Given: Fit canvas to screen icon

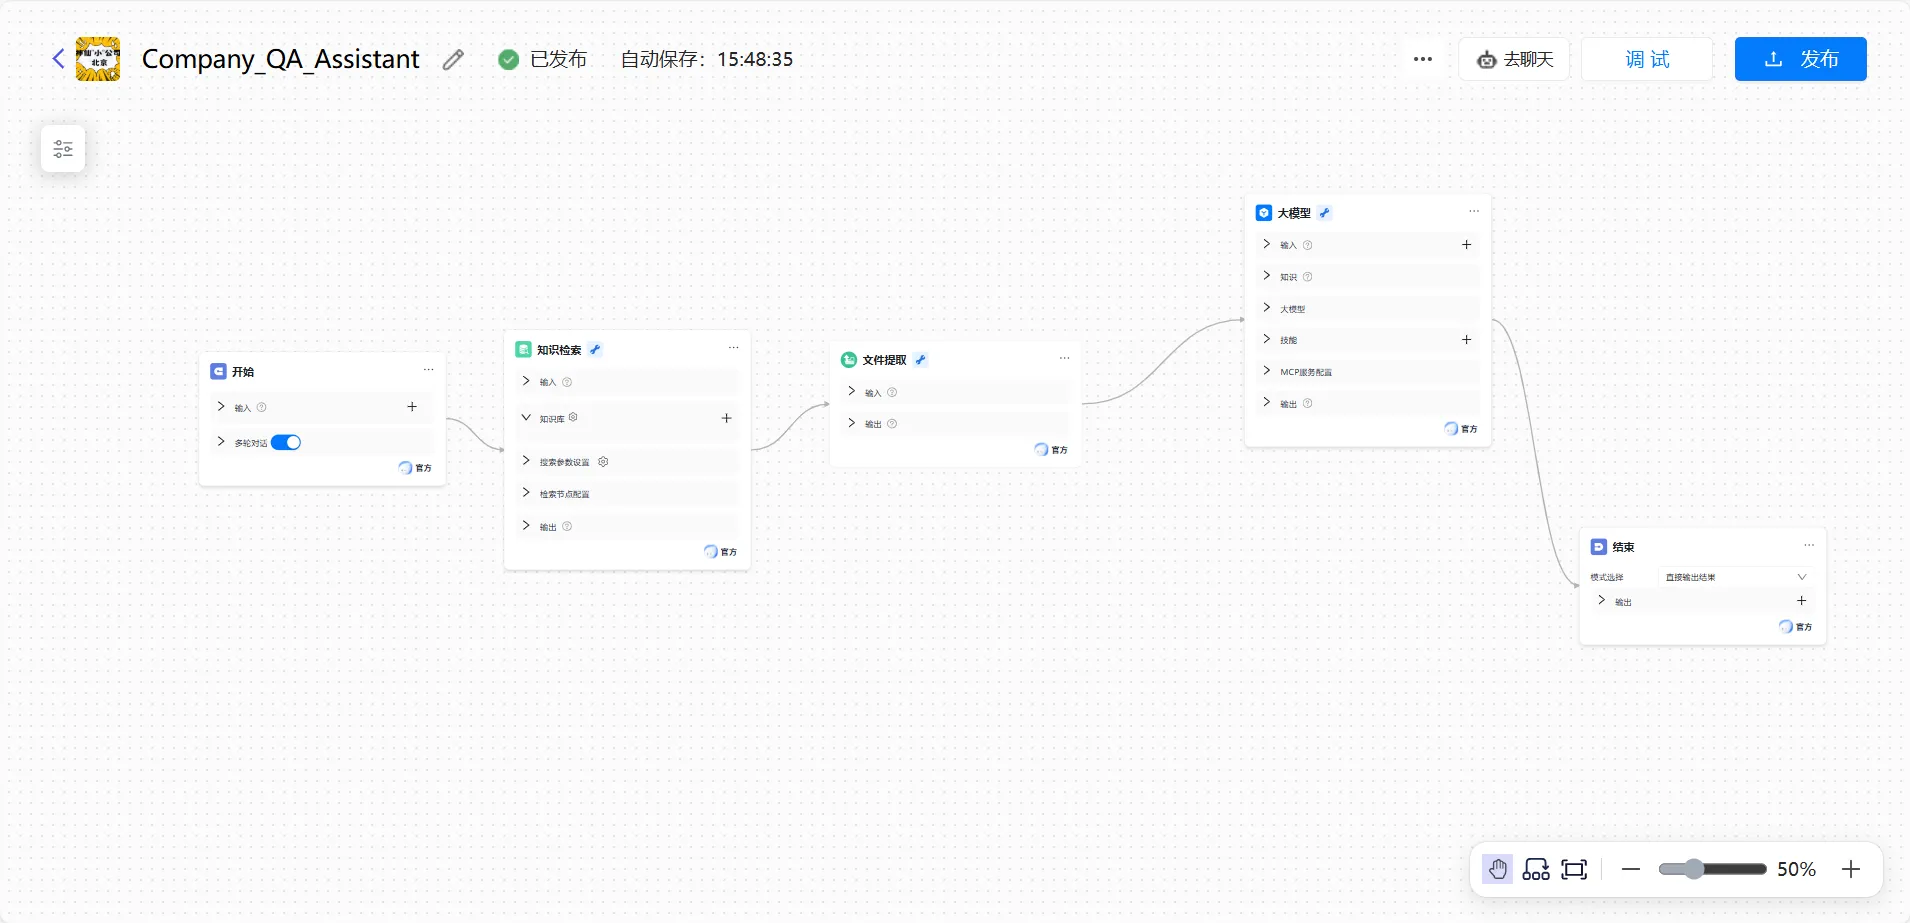Looking at the screenshot, I should tap(1574, 869).
